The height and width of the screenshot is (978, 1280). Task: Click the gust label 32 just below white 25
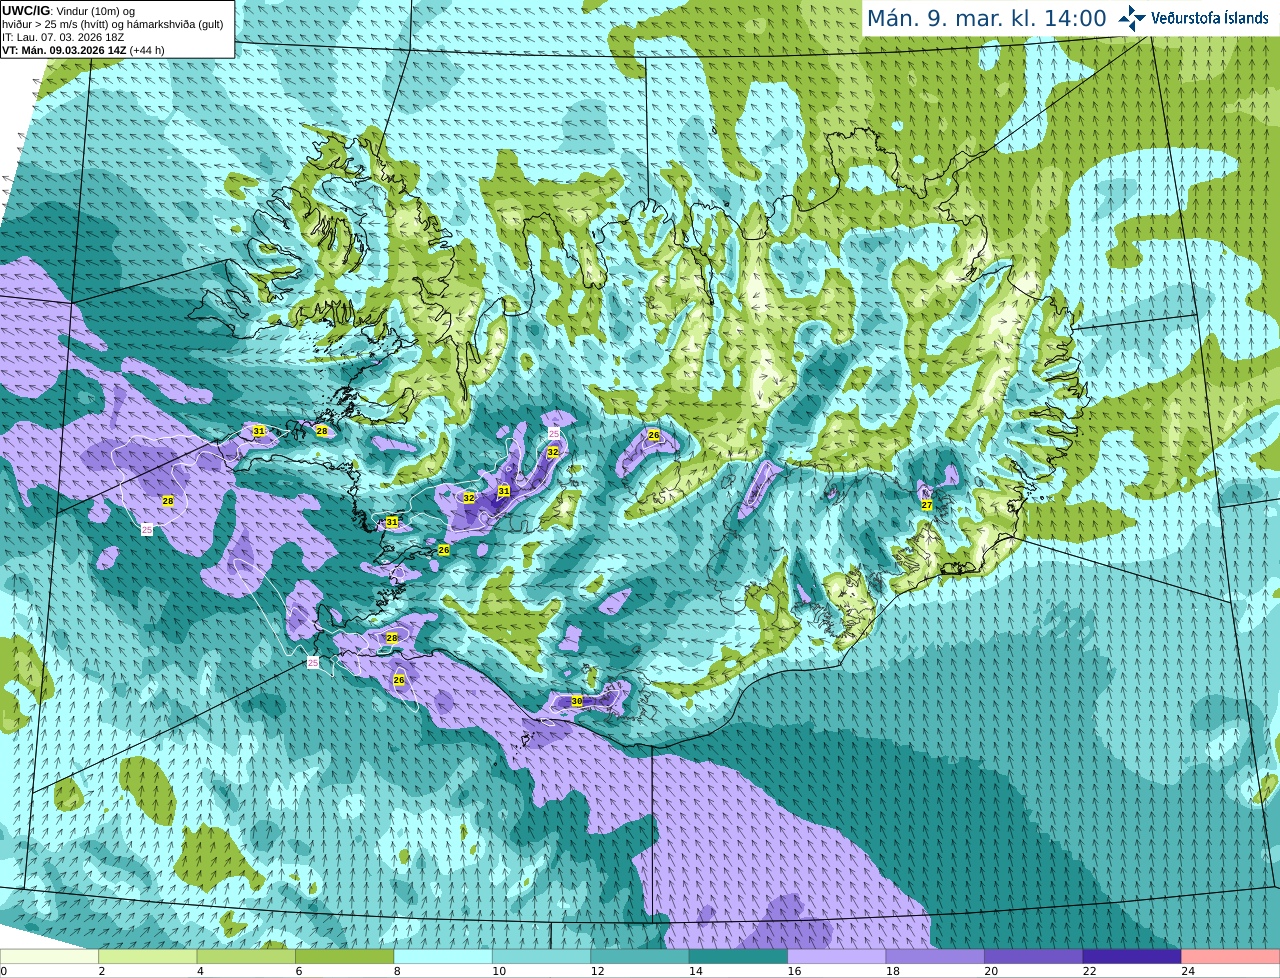tap(552, 452)
